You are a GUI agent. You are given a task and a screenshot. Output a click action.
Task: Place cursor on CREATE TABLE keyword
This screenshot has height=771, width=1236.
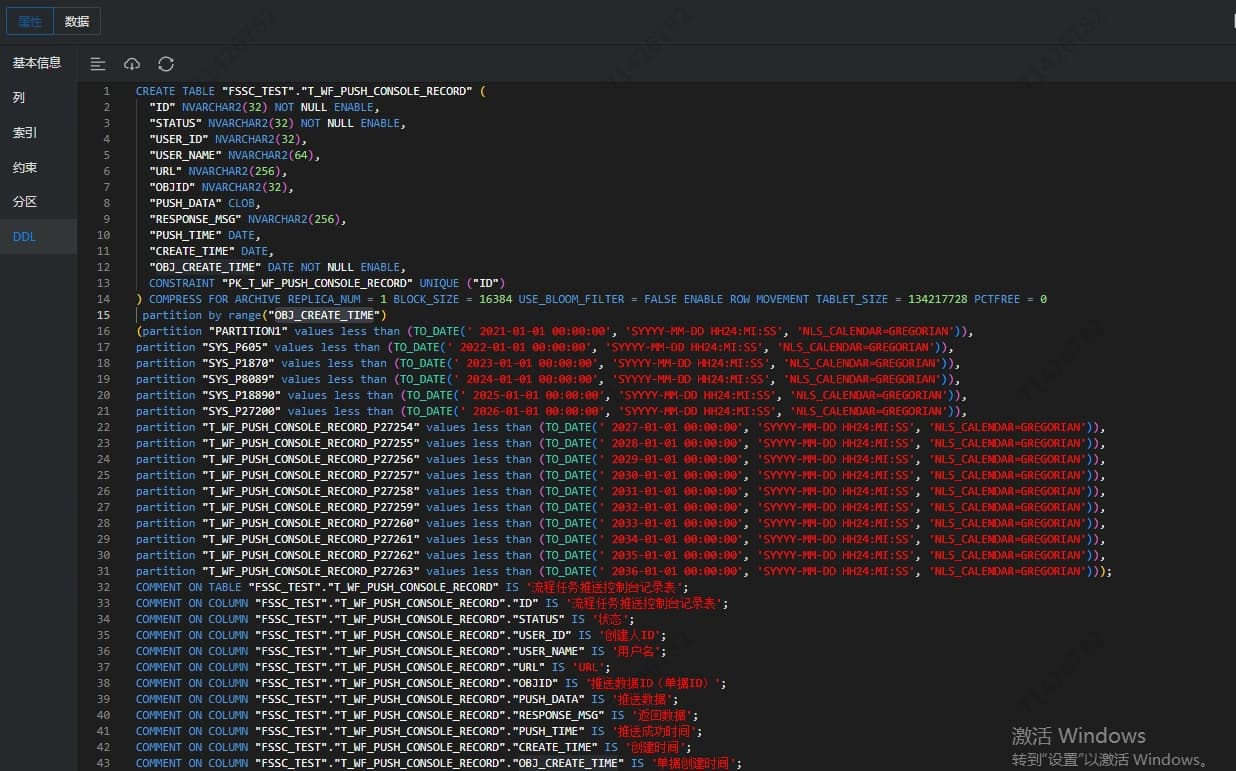(175, 91)
